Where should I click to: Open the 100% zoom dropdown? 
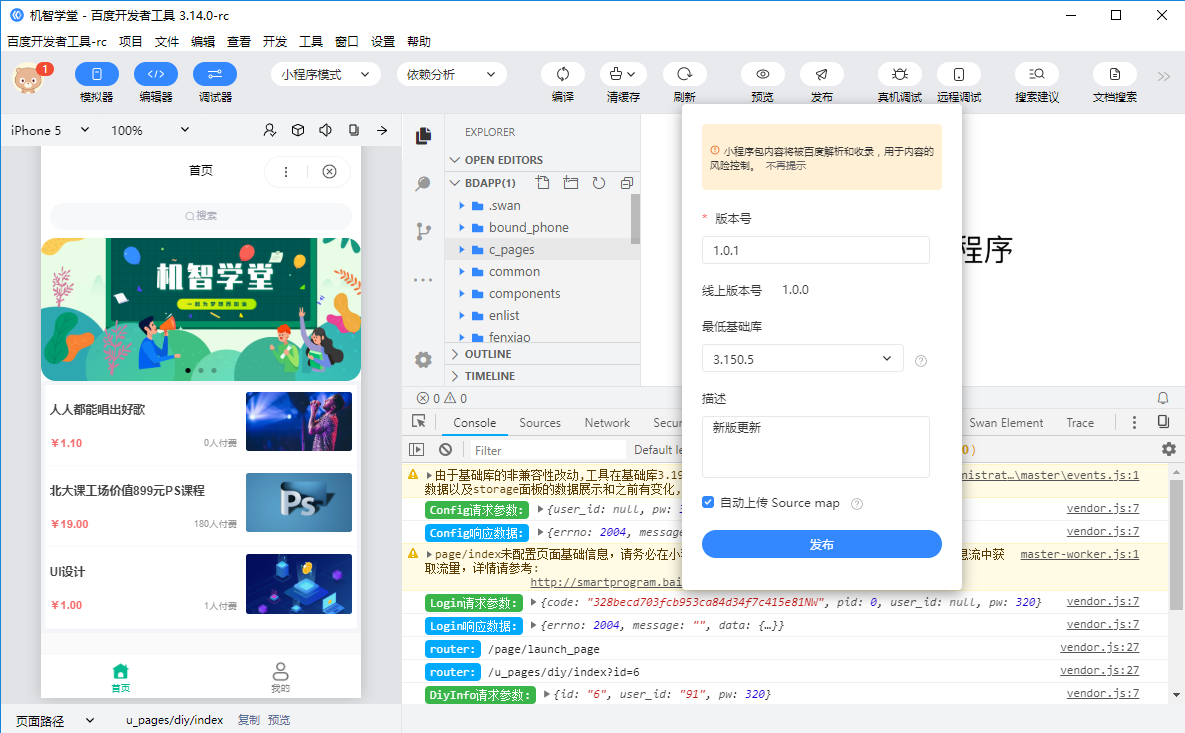click(150, 130)
